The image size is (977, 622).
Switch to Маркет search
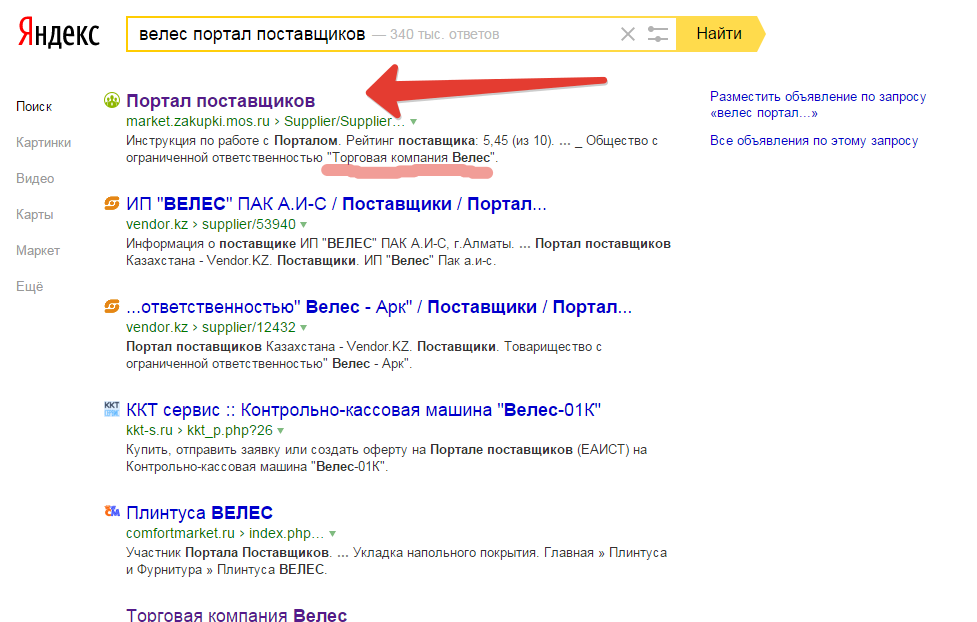click(x=38, y=251)
